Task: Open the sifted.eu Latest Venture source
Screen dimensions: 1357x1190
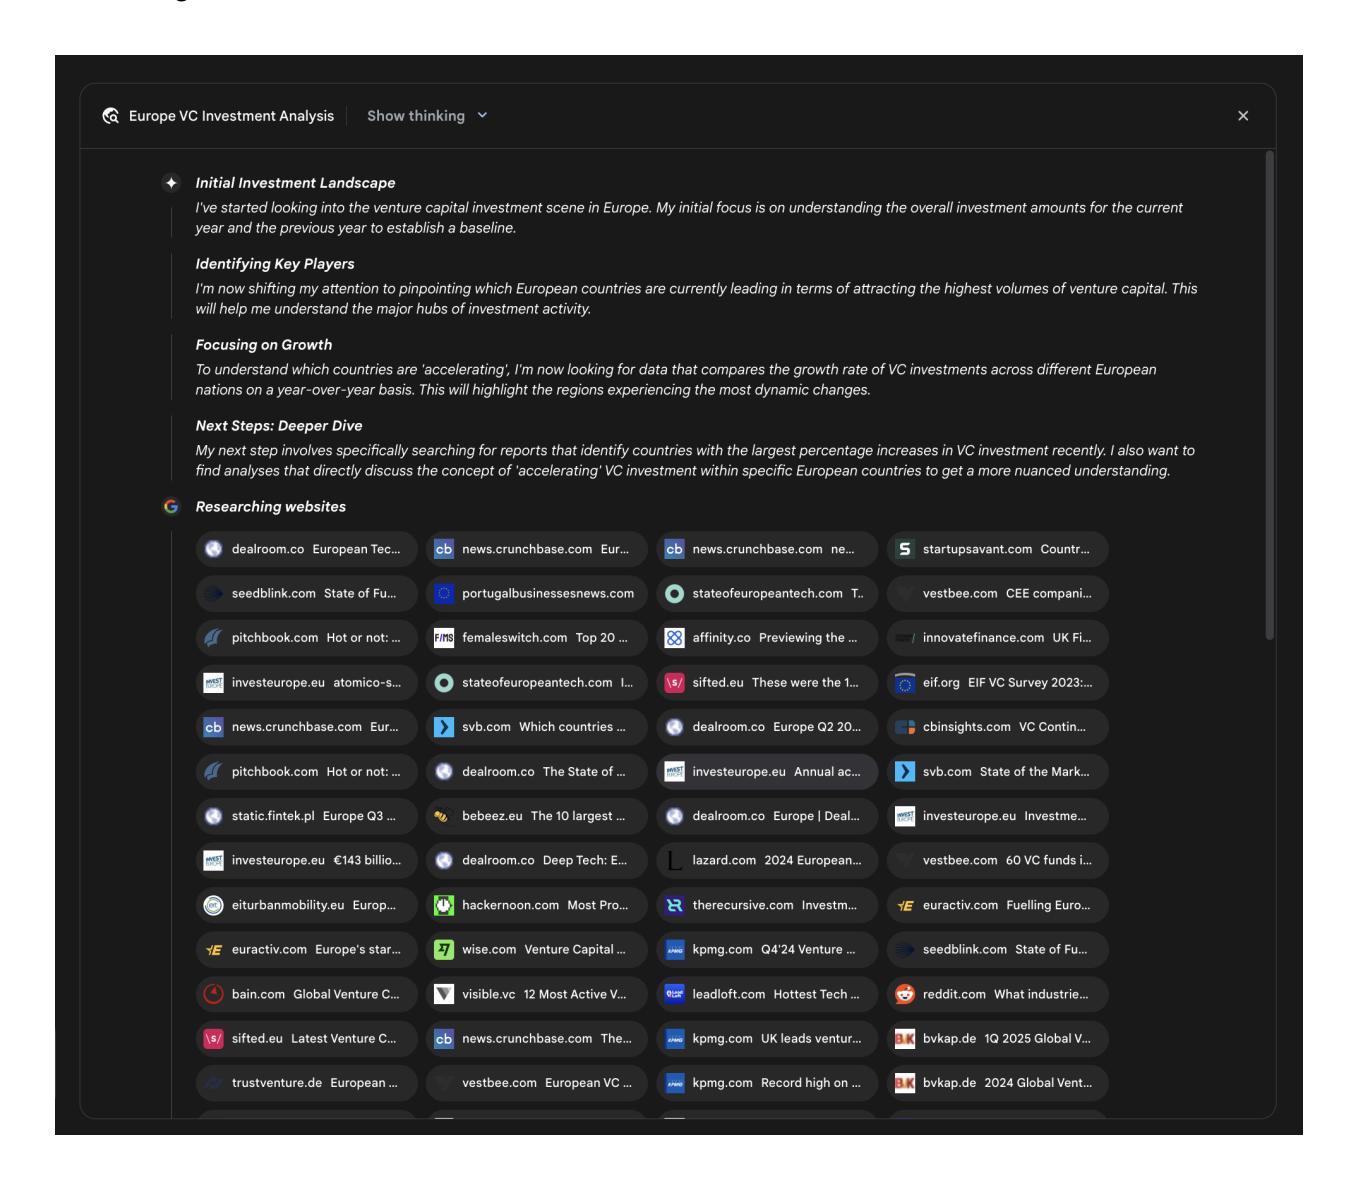Action: (x=306, y=1039)
